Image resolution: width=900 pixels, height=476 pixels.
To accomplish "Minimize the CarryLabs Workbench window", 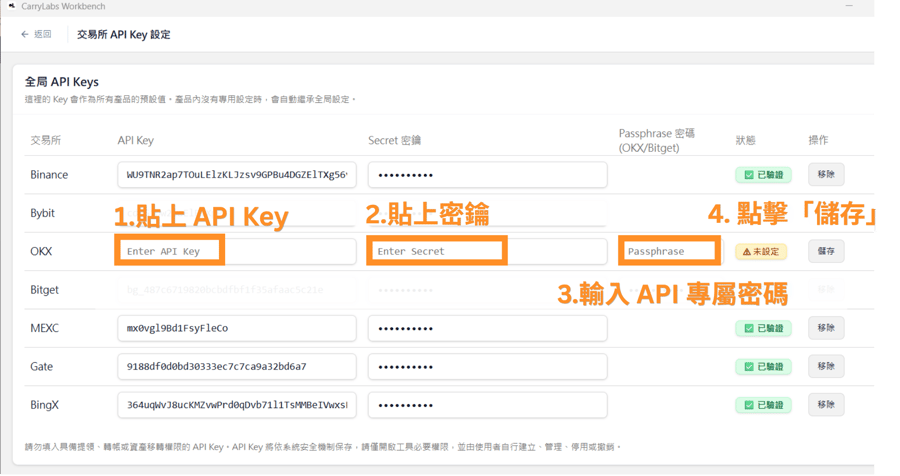I will point(849,6).
